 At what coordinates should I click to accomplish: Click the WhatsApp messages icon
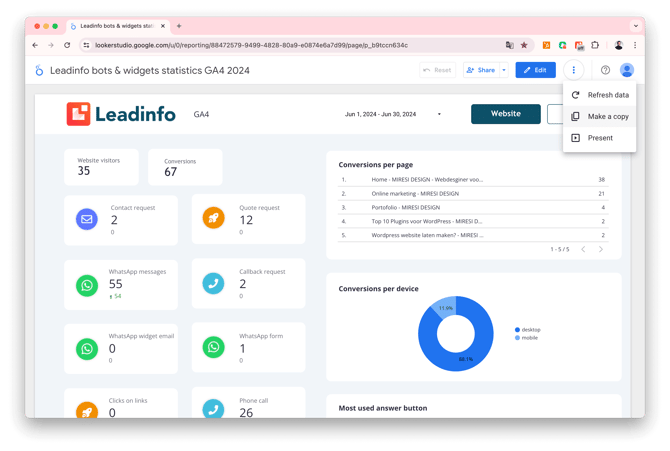coord(87,285)
